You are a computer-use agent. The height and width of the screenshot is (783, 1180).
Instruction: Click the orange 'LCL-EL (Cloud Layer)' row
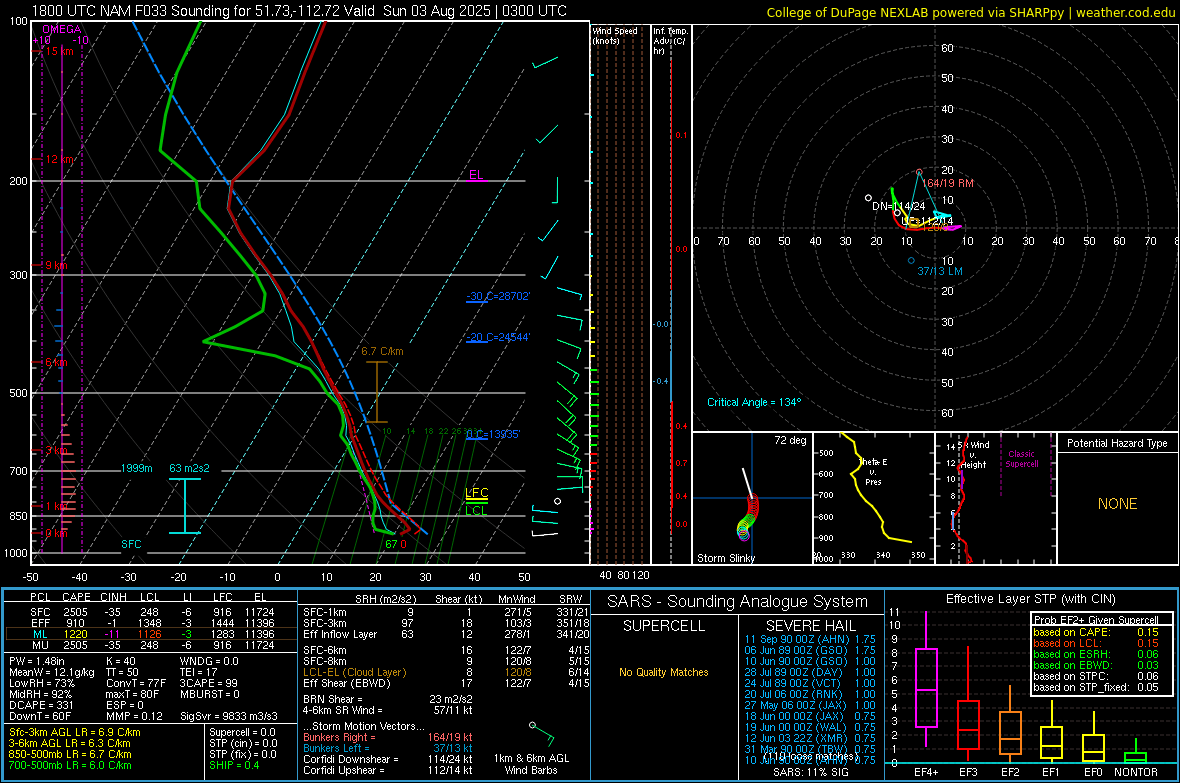(446, 672)
